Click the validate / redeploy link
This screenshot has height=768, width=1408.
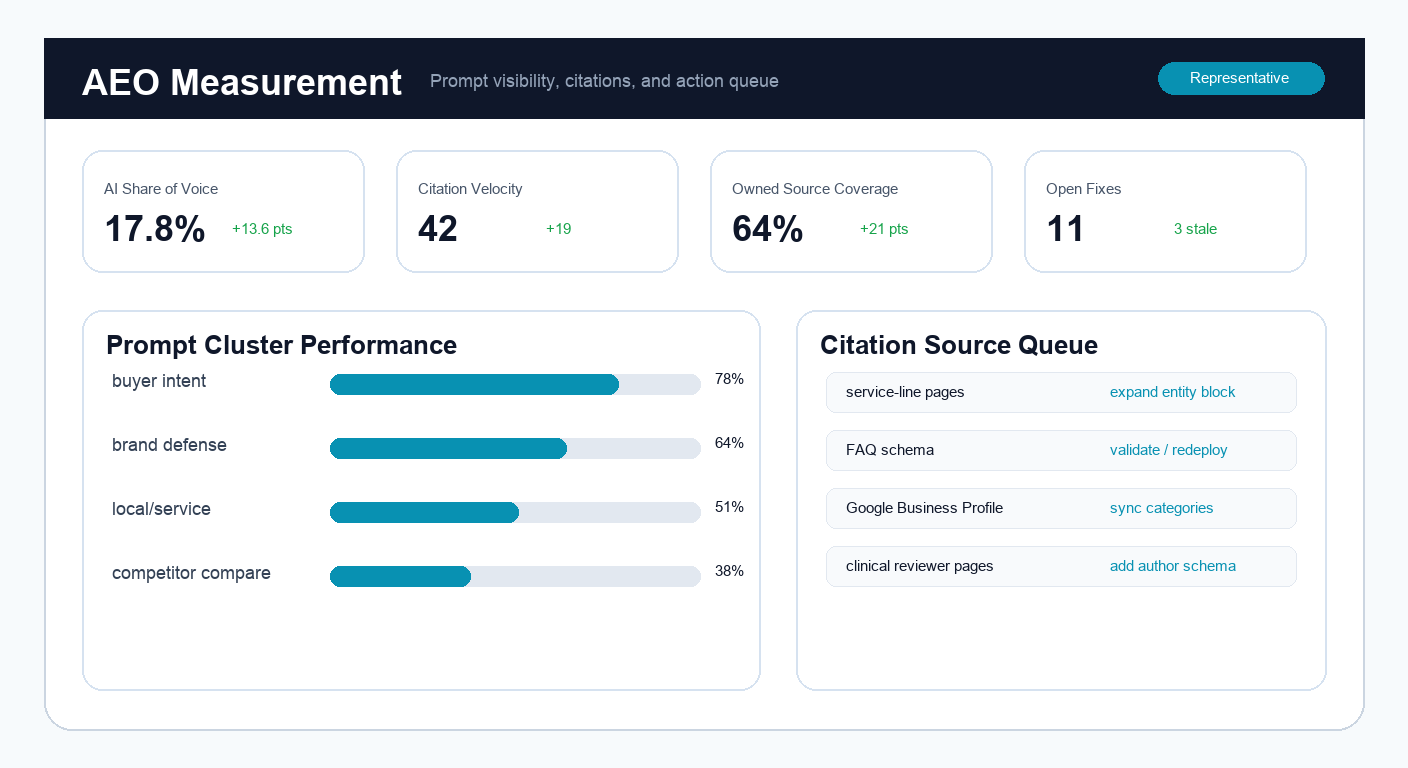point(1168,450)
